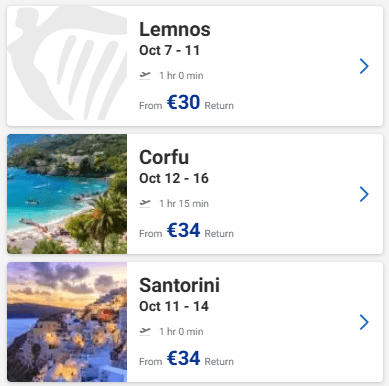
Task: Click the 1 hr 15 min duration
Action: click(184, 204)
